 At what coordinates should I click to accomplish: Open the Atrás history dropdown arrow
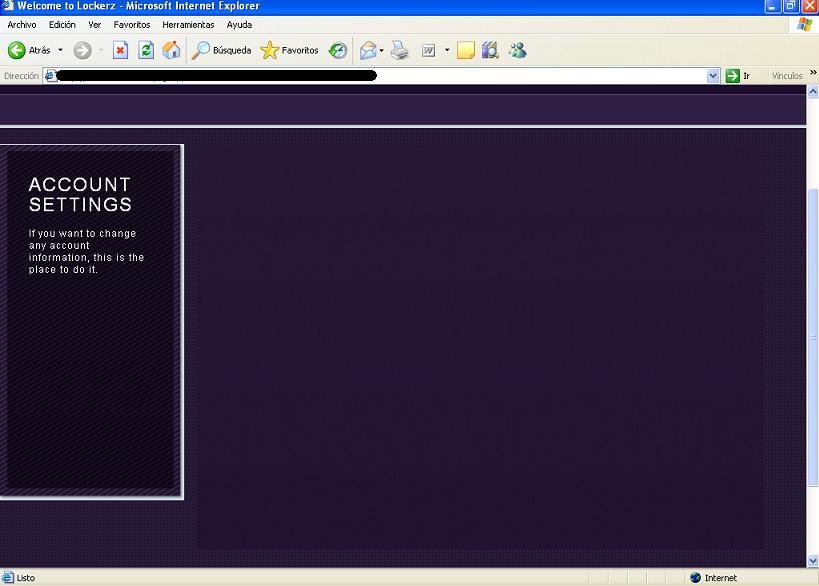[x=61, y=50]
